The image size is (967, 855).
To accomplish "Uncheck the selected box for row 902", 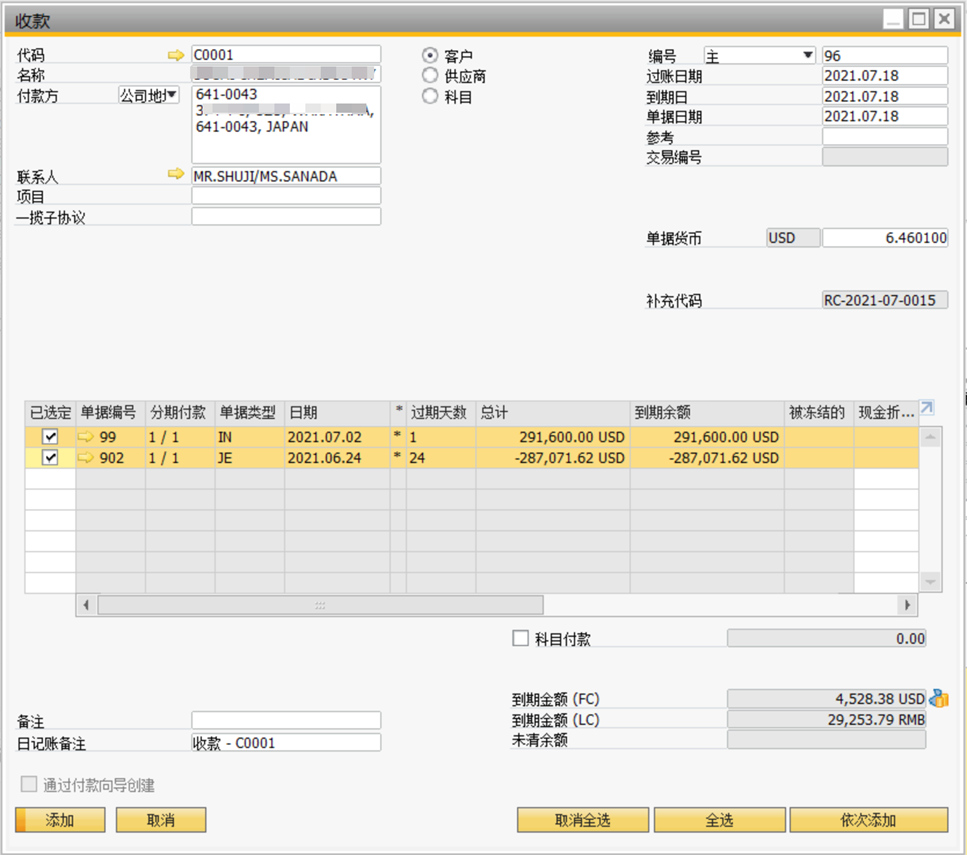I will tap(50, 458).
